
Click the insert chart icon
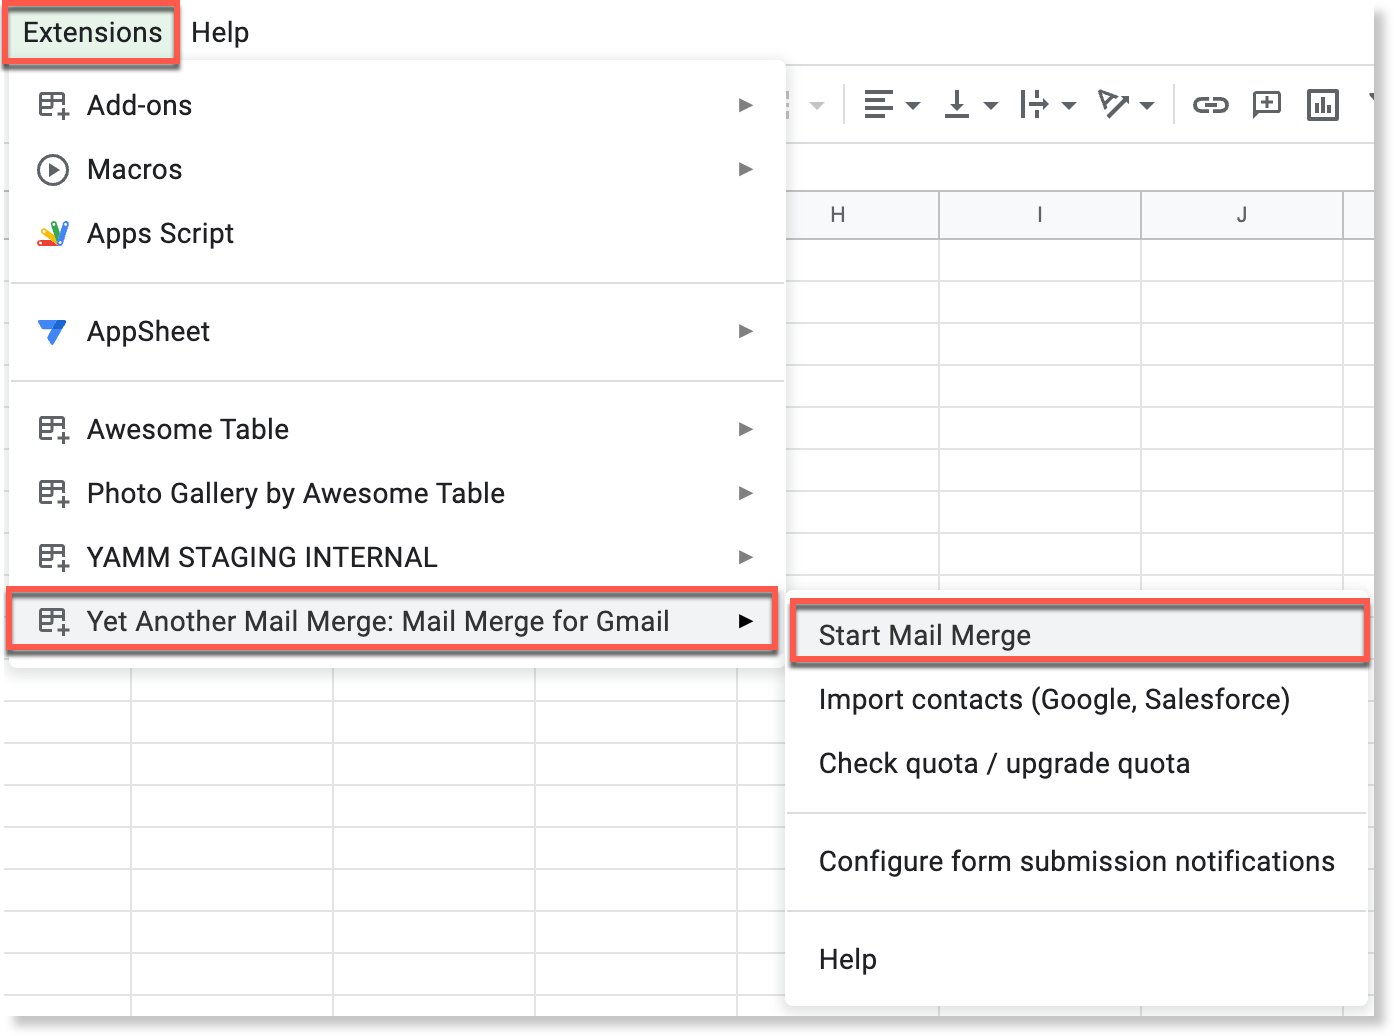click(x=1322, y=104)
